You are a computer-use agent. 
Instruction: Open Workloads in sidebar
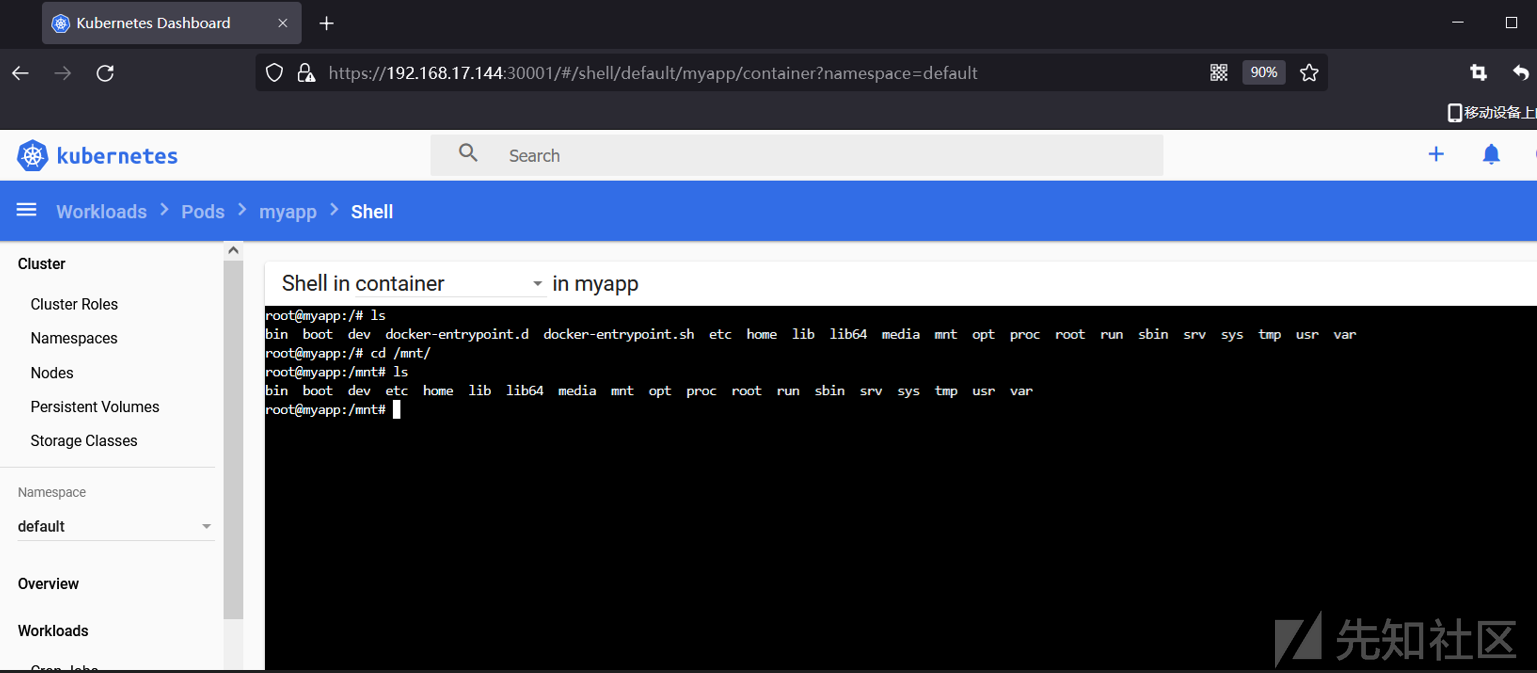(x=53, y=631)
